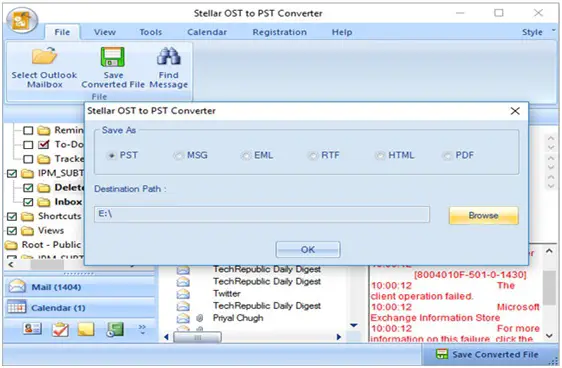This screenshot has height=368, width=562.
Task: Choose EML save format
Action: pos(257,156)
